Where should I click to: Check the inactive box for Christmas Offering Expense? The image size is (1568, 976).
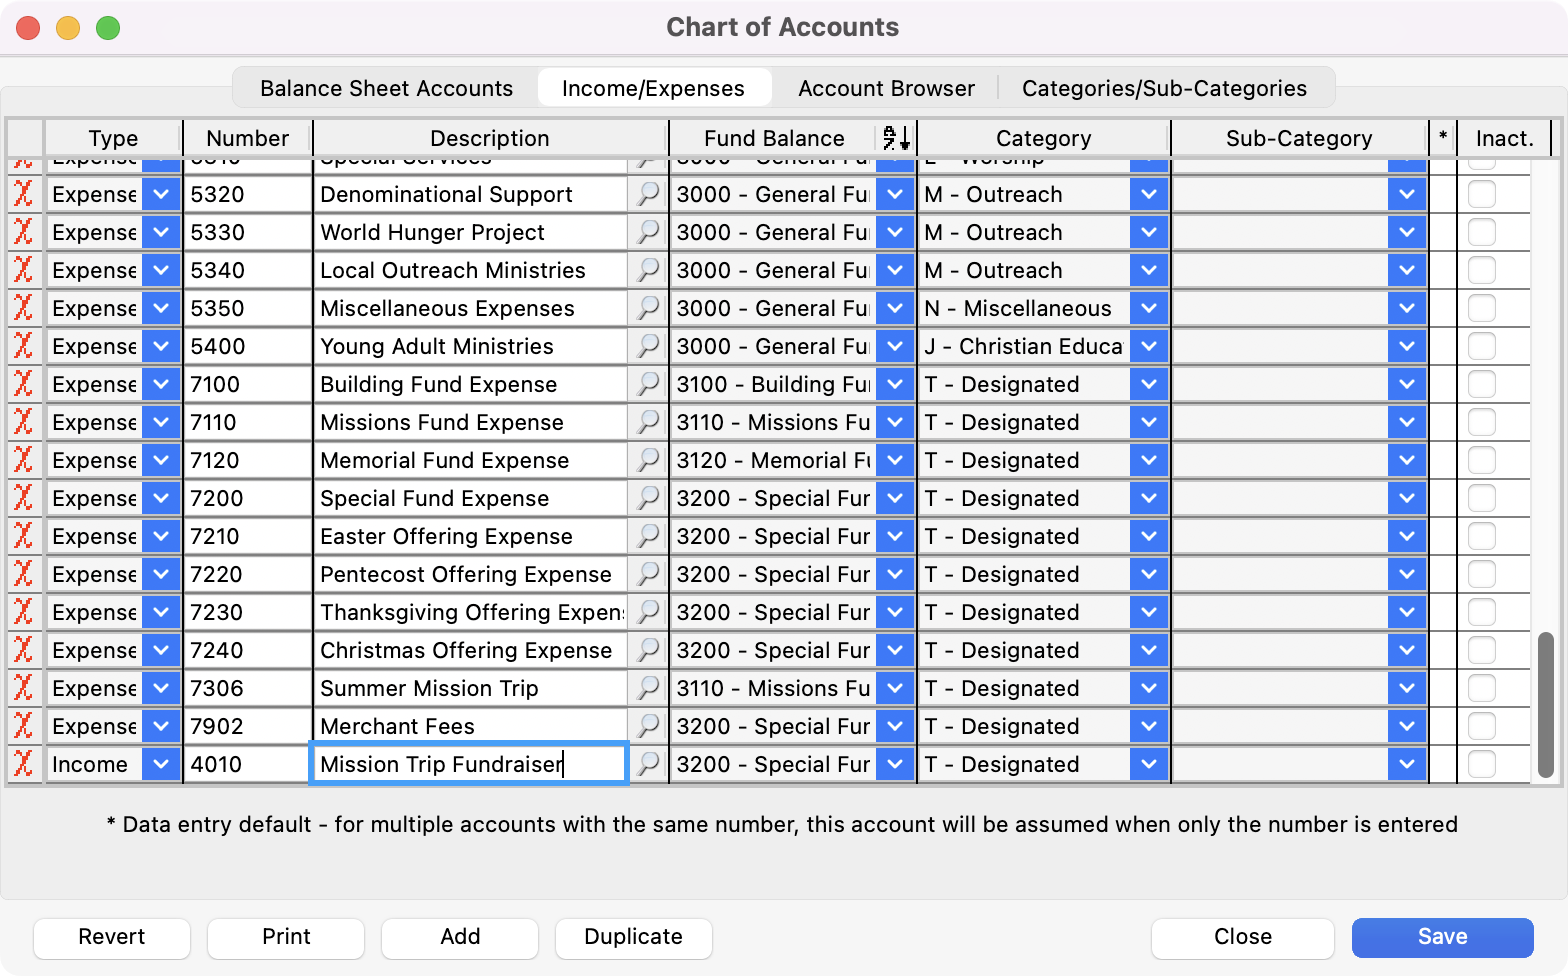(1481, 650)
